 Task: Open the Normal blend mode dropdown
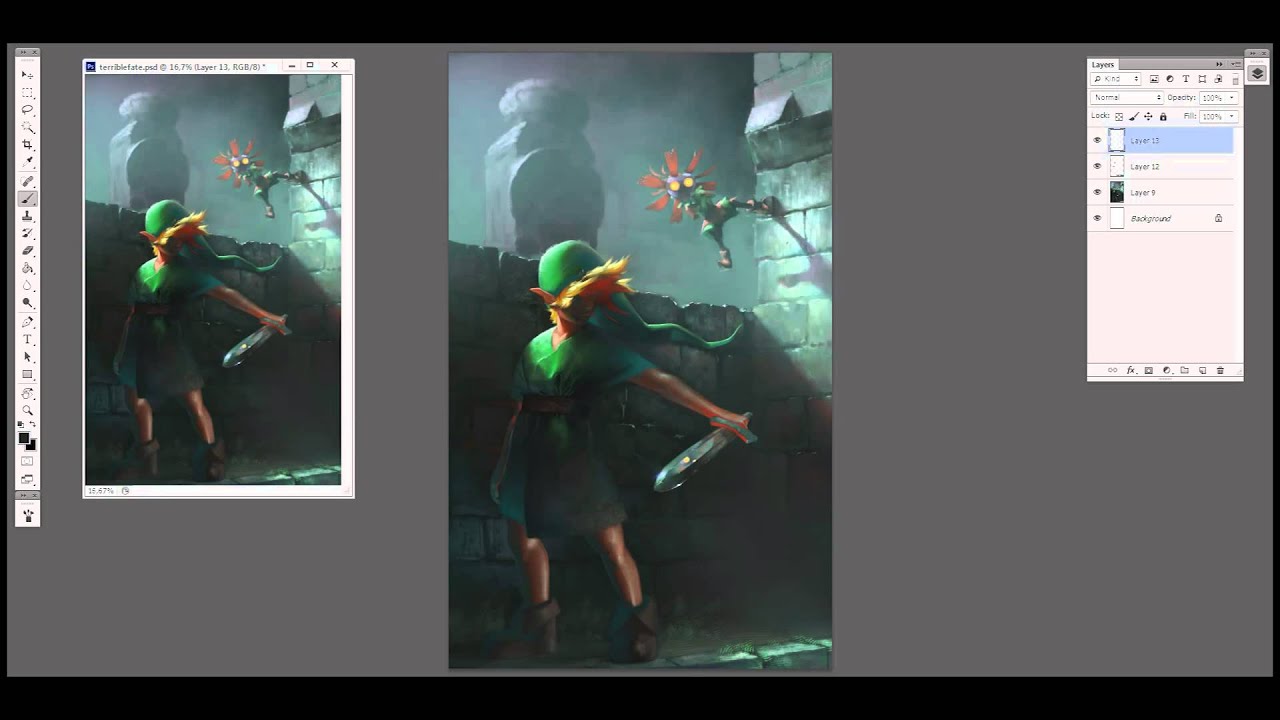click(1127, 98)
